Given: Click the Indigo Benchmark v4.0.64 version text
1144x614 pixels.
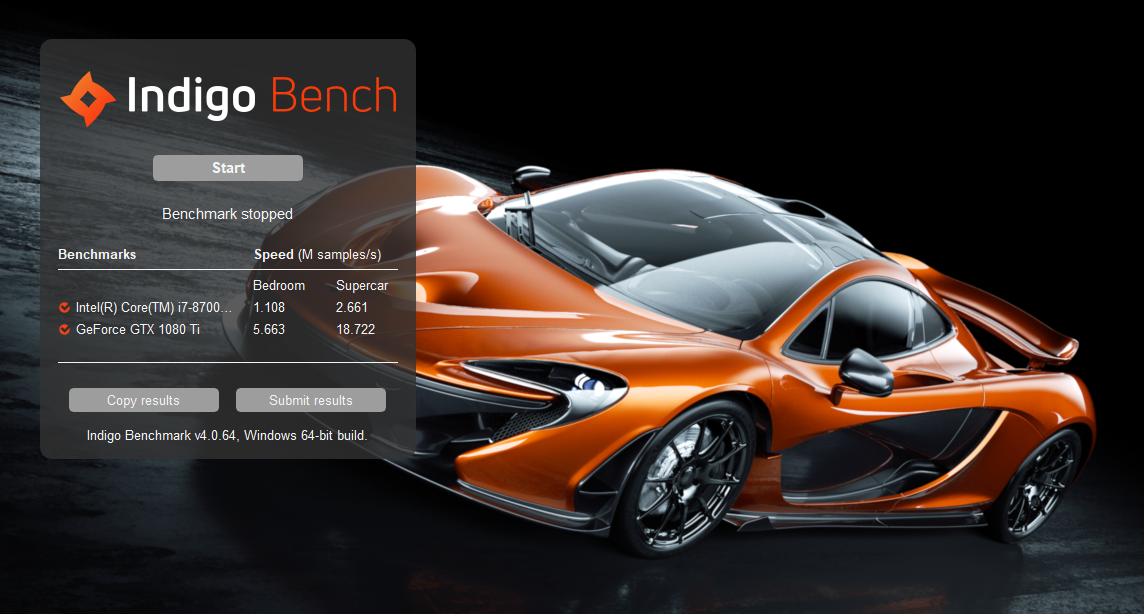Looking at the screenshot, I should 227,435.
